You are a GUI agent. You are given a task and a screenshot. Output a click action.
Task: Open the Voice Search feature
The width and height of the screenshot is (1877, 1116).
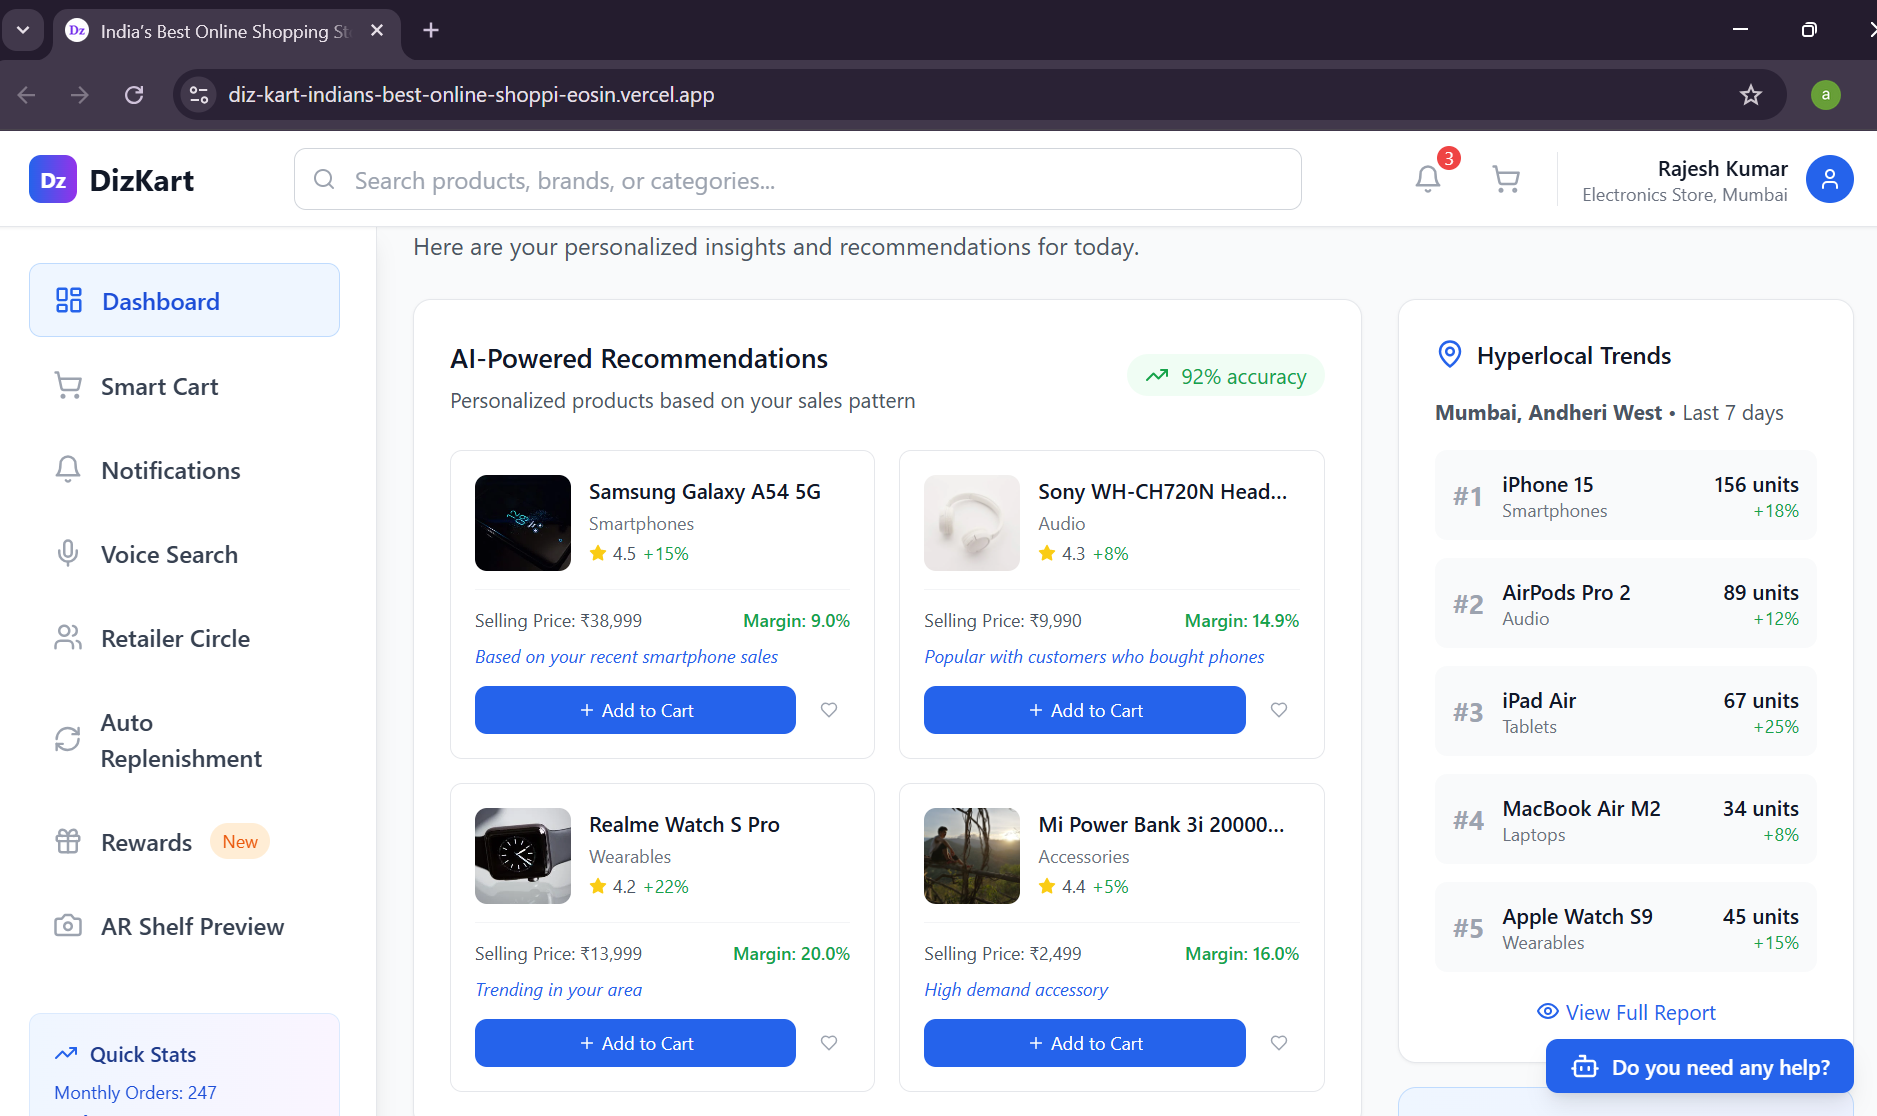tap(168, 554)
